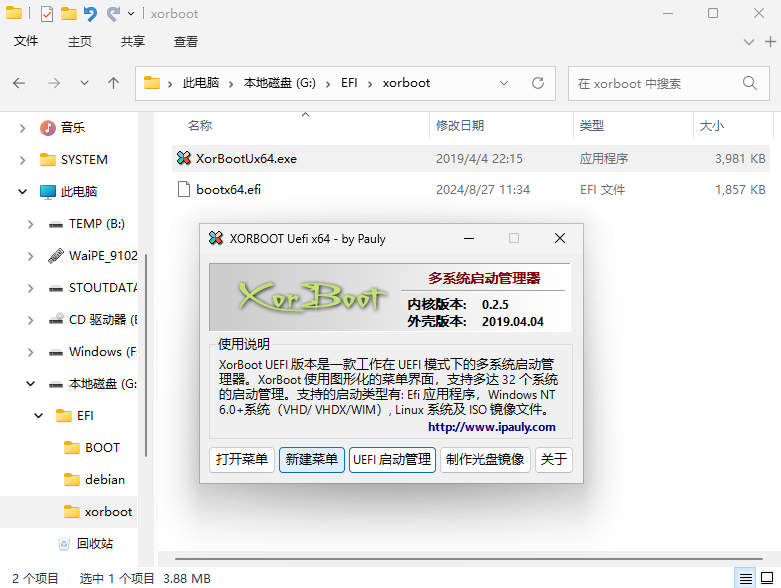Expand the SYSTEM folder node
Viewport: 781px width, 588px height.
pyautogui.click(x=22, y=160)
